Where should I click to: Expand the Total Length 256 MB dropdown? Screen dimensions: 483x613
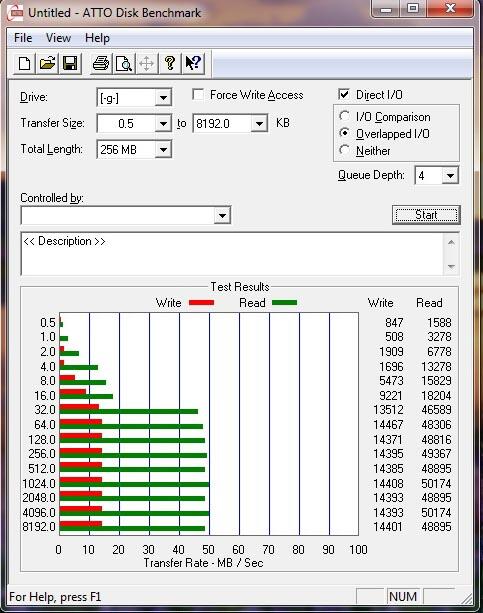point(163,150)
